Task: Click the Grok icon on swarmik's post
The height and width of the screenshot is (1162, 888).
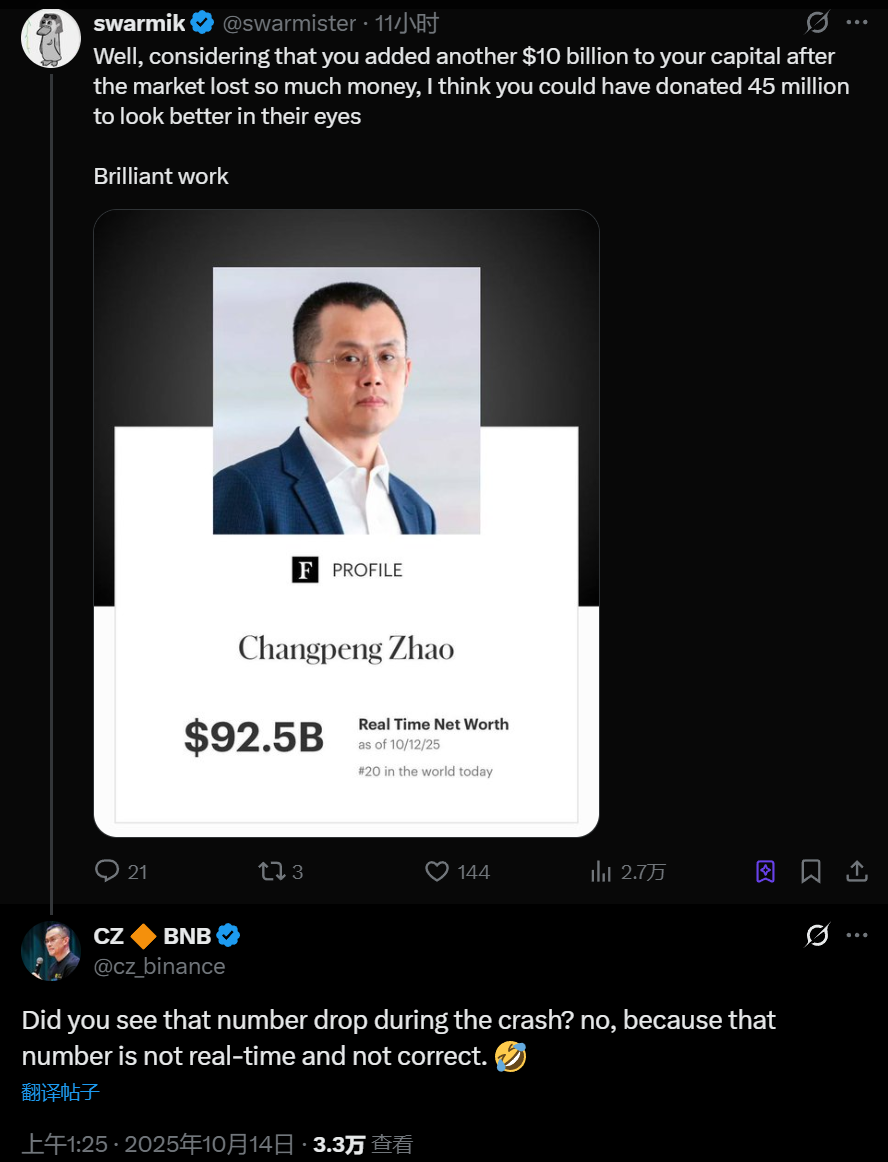Action: click(x=817, y=22)
